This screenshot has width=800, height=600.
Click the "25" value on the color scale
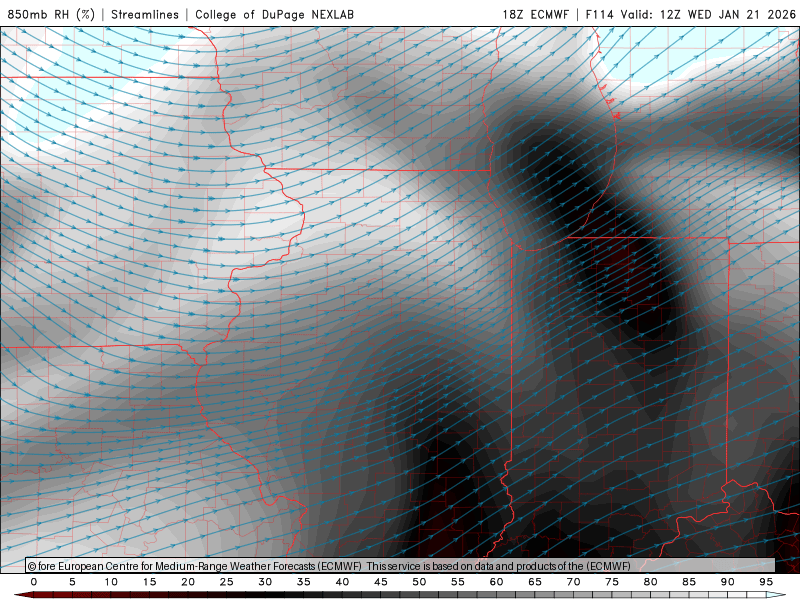point(227,582)
